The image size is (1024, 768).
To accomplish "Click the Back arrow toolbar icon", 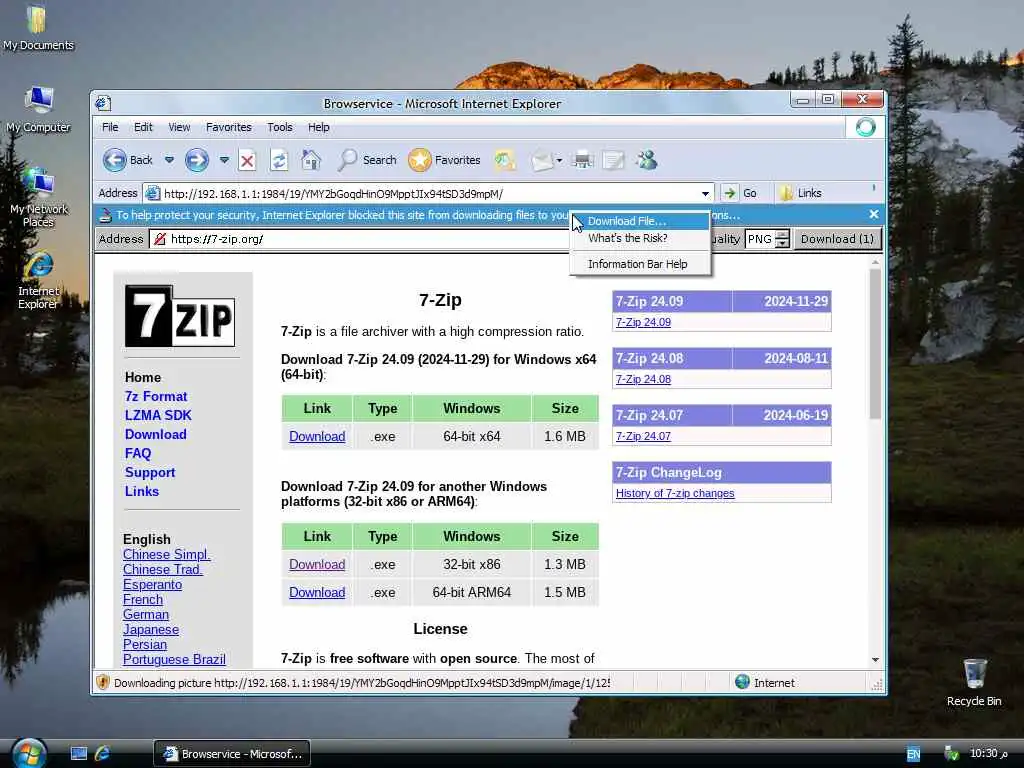I will click(115, 160).
